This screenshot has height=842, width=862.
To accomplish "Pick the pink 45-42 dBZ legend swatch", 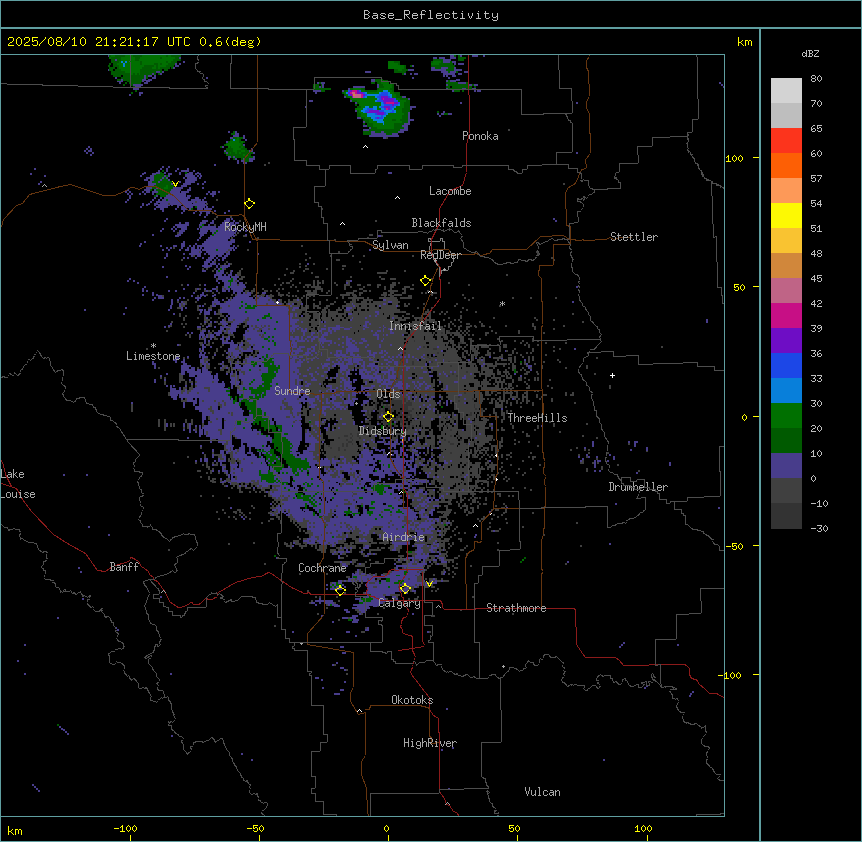I will point(786,291).
